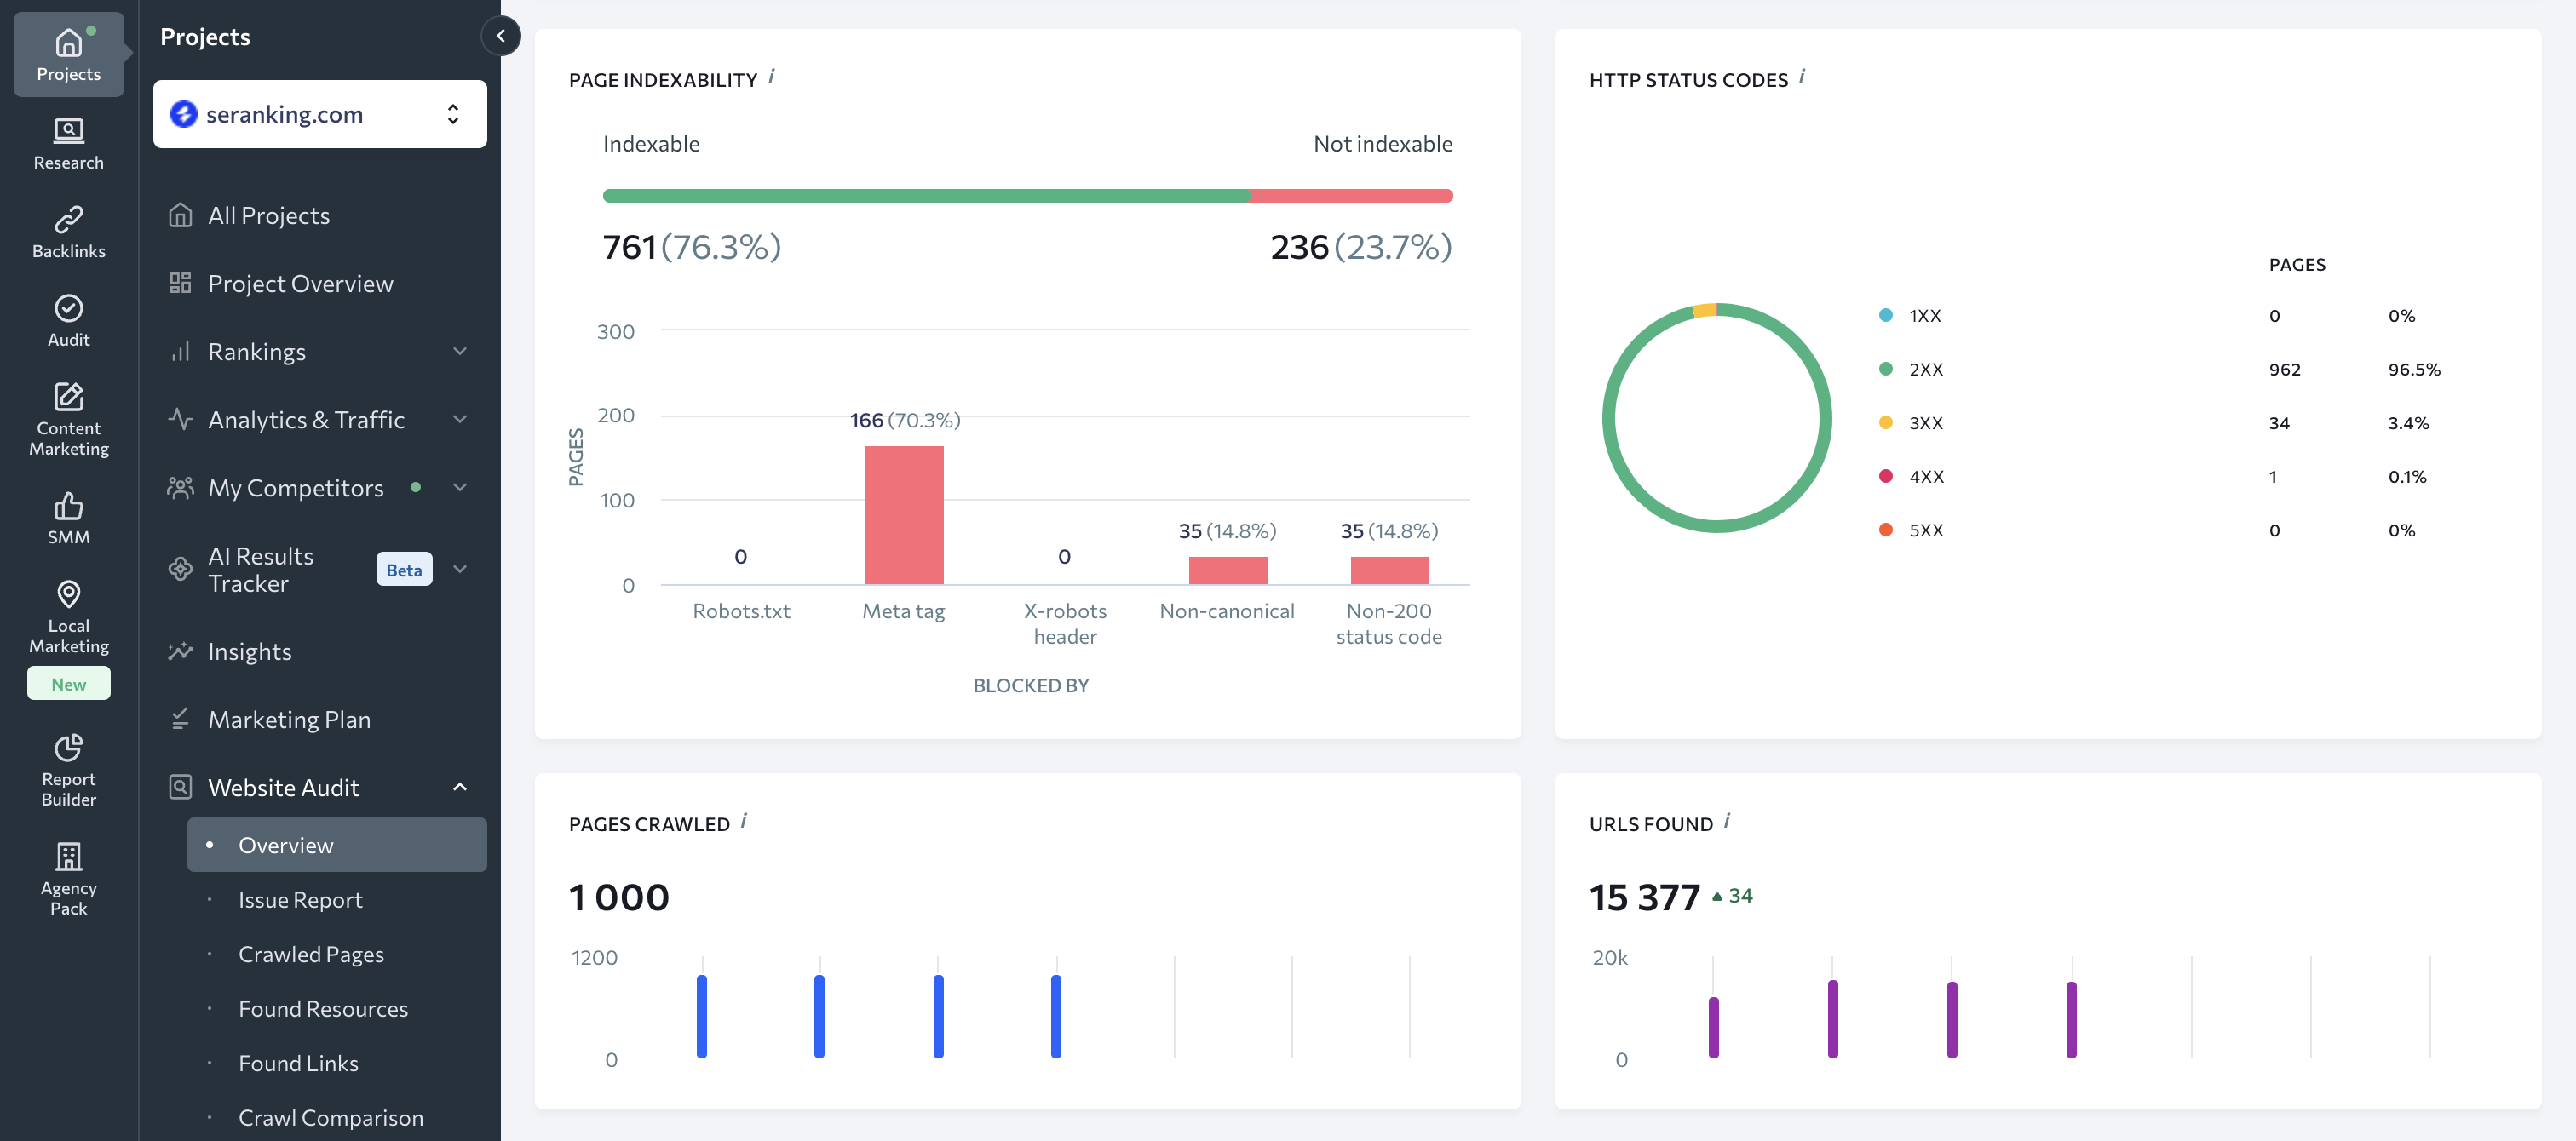Open the Marketing Plan link
Image resolution: width=2576 pixels, height=1141 pixels.
click(x=289, y=719)
